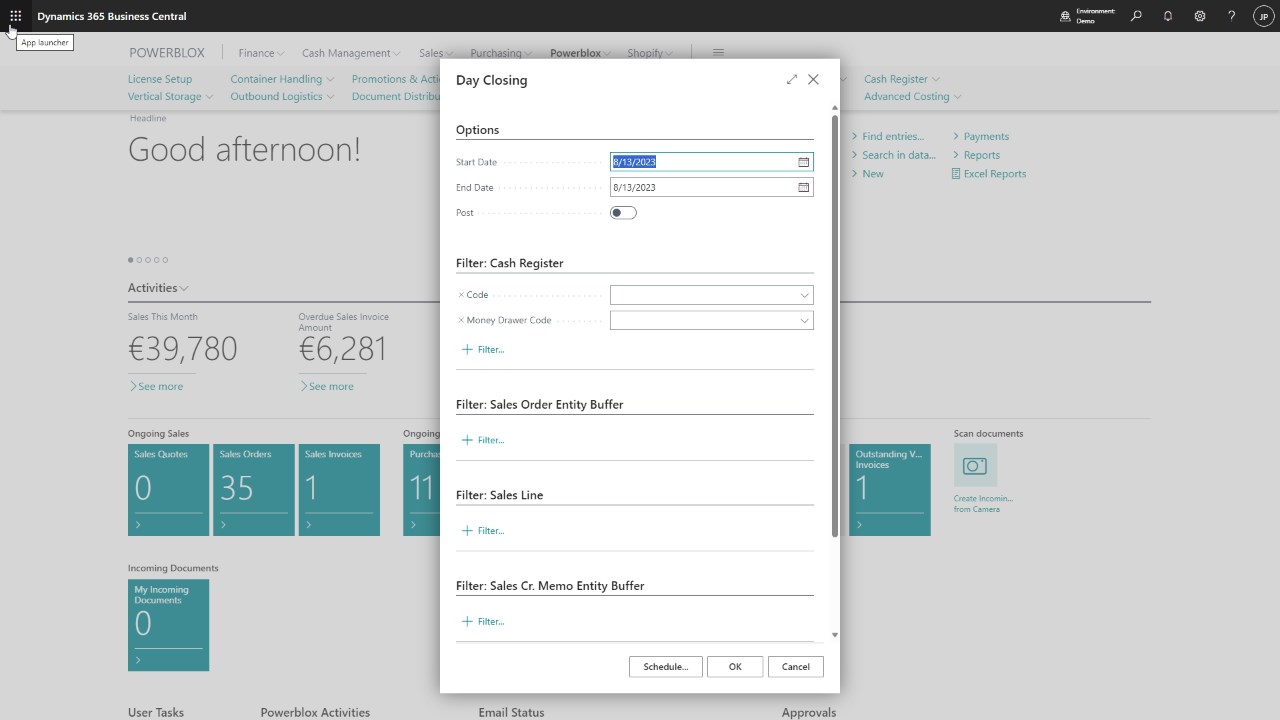Open the Powerblox menu tab
The image size is (1280, 720).
pos(576,53)
